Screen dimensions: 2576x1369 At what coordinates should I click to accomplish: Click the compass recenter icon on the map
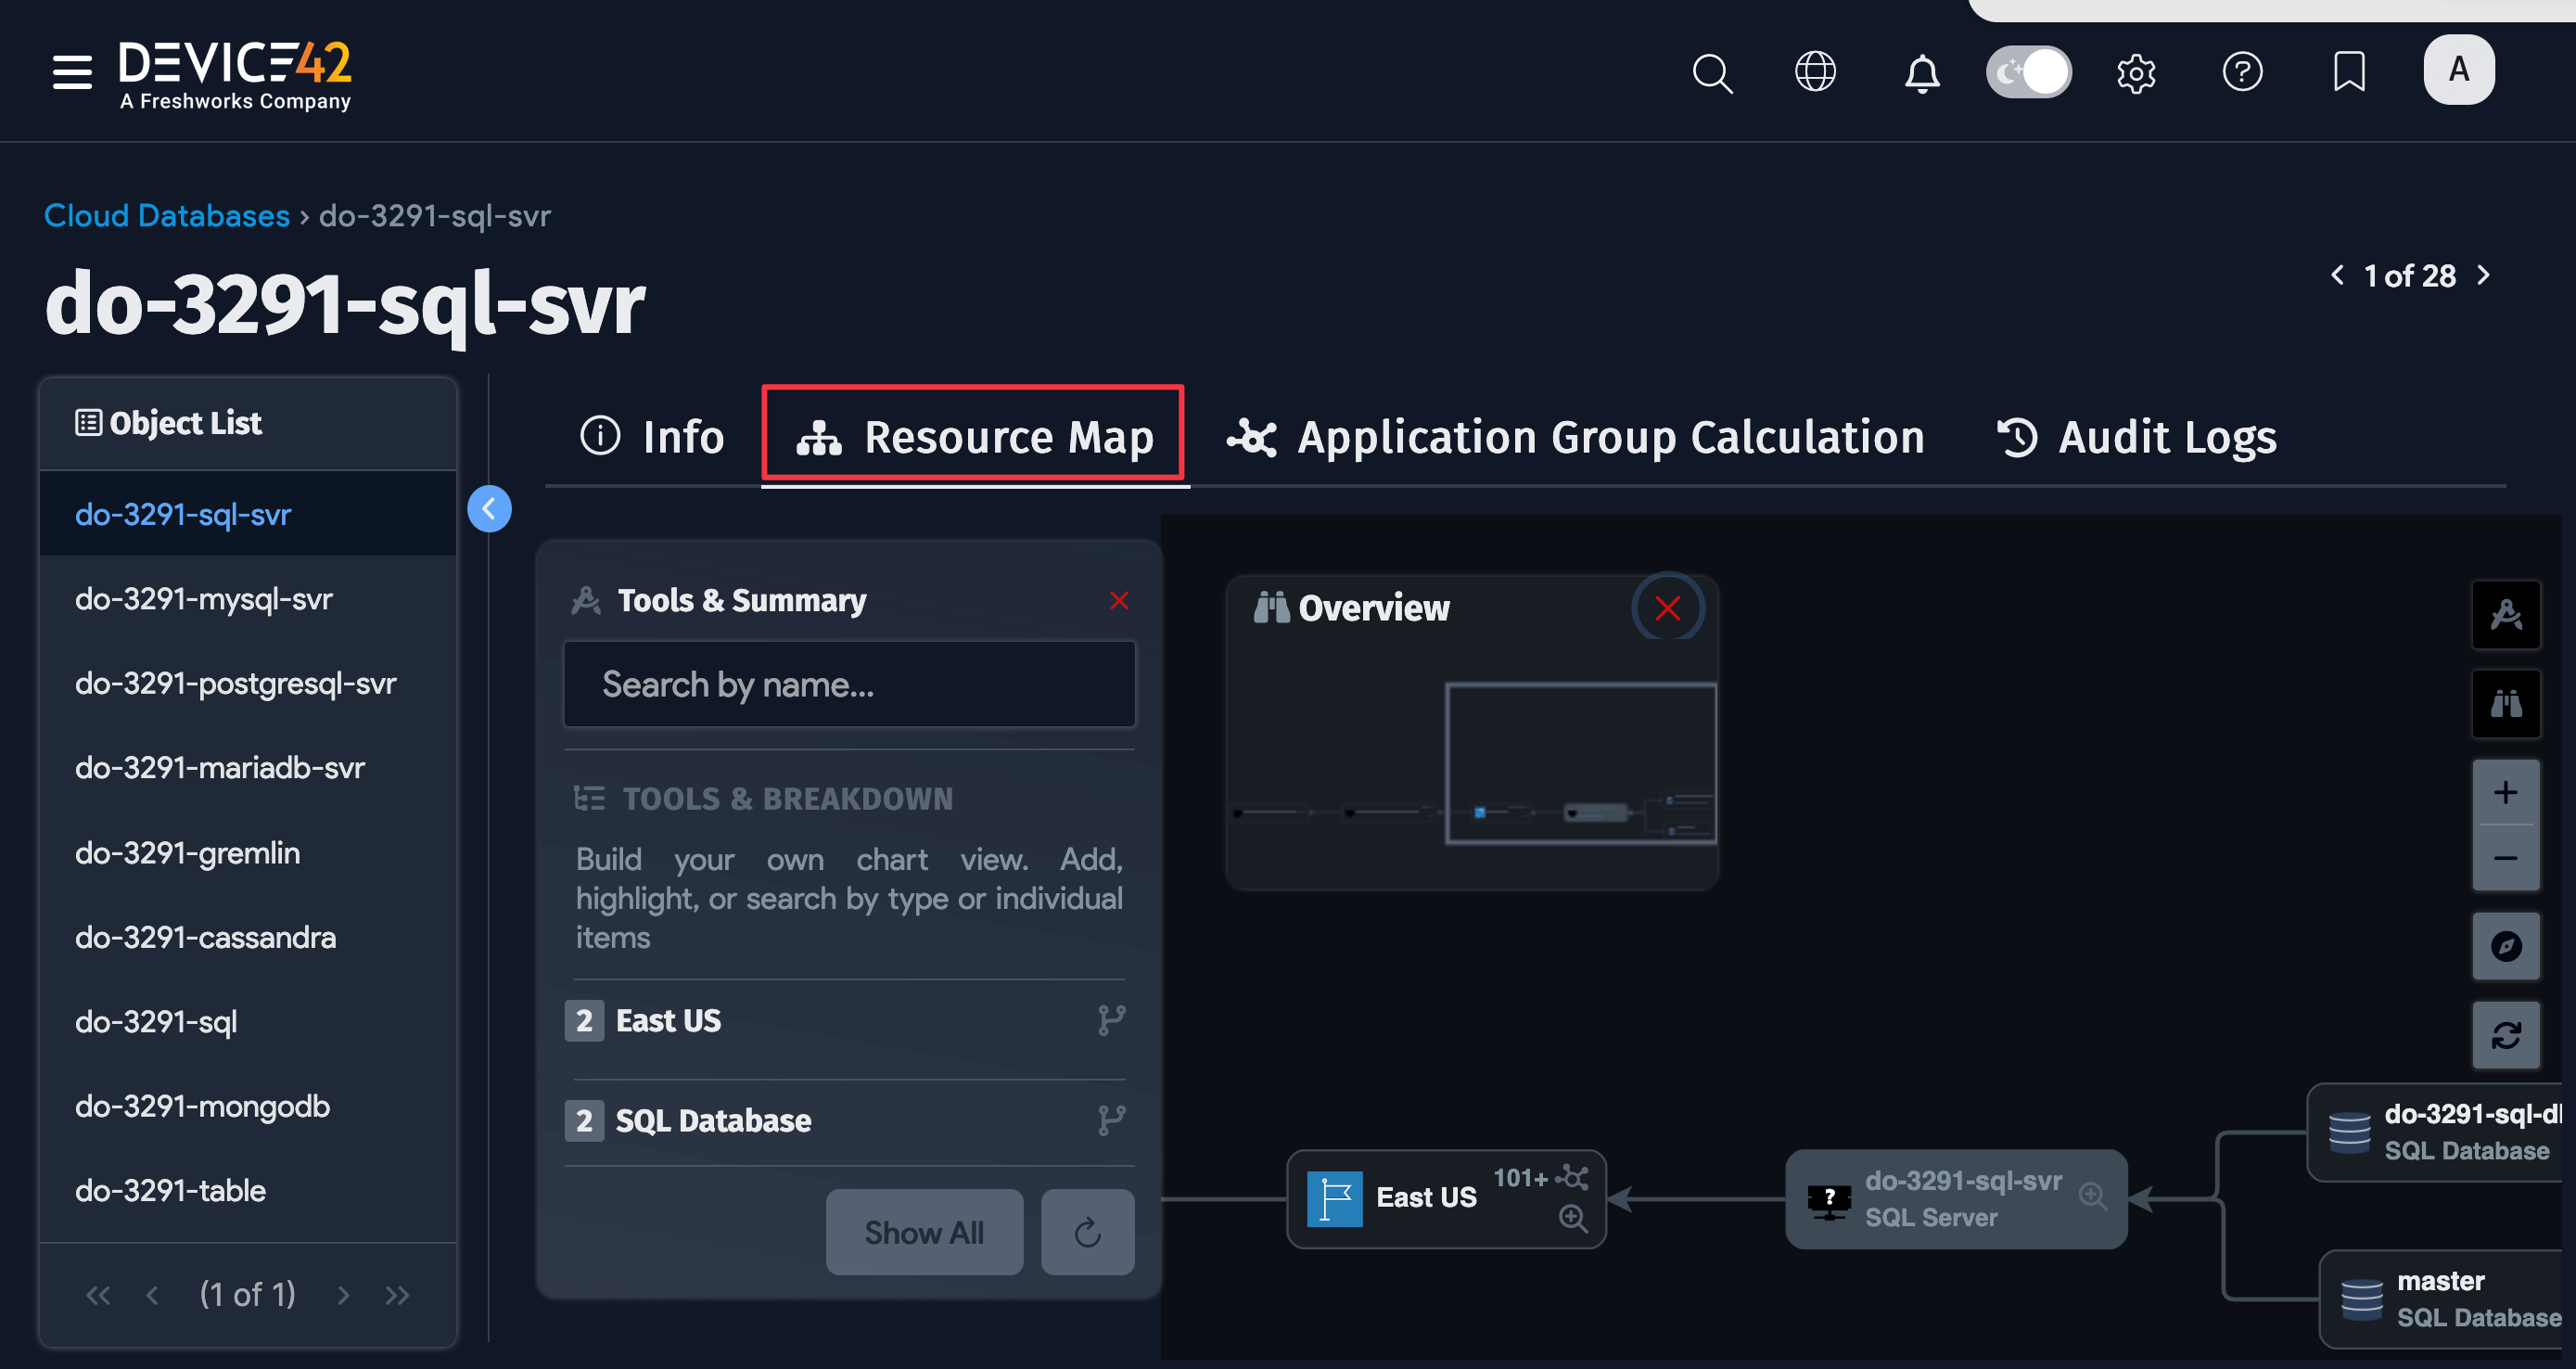[2506, 946]
